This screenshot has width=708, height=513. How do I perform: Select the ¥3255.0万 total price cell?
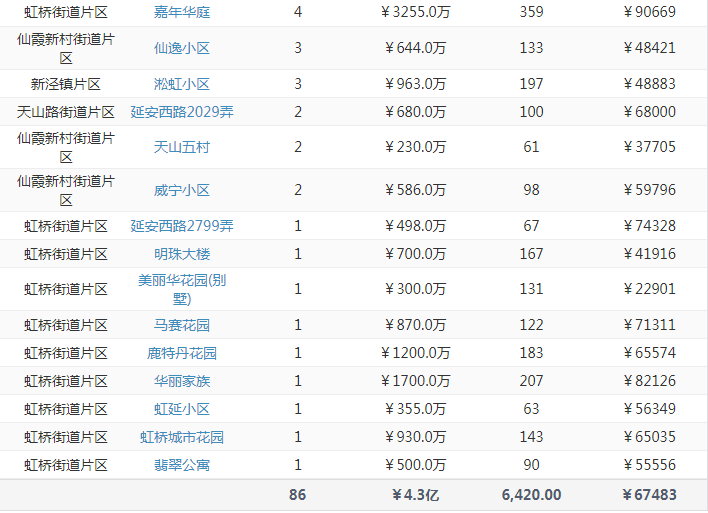415,12
